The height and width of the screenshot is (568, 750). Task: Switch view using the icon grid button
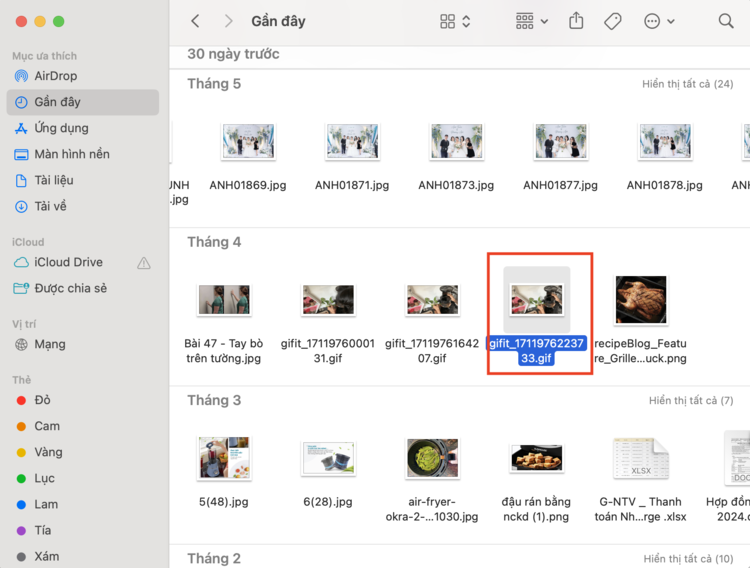[x=448, y=21]
